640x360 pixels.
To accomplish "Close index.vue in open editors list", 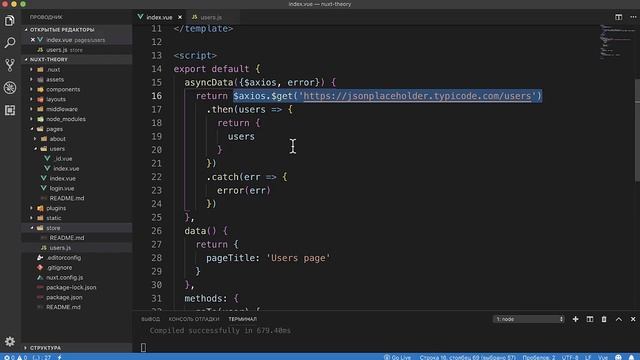I will [x=33, y=40].
